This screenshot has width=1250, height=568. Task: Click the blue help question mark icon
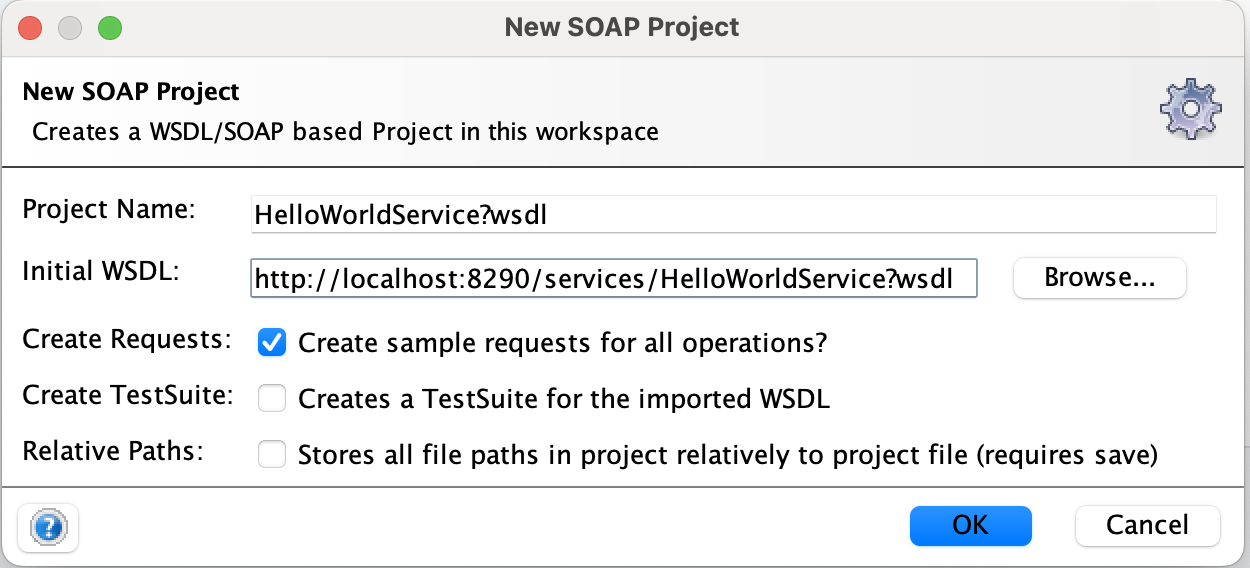pos(48,526)
